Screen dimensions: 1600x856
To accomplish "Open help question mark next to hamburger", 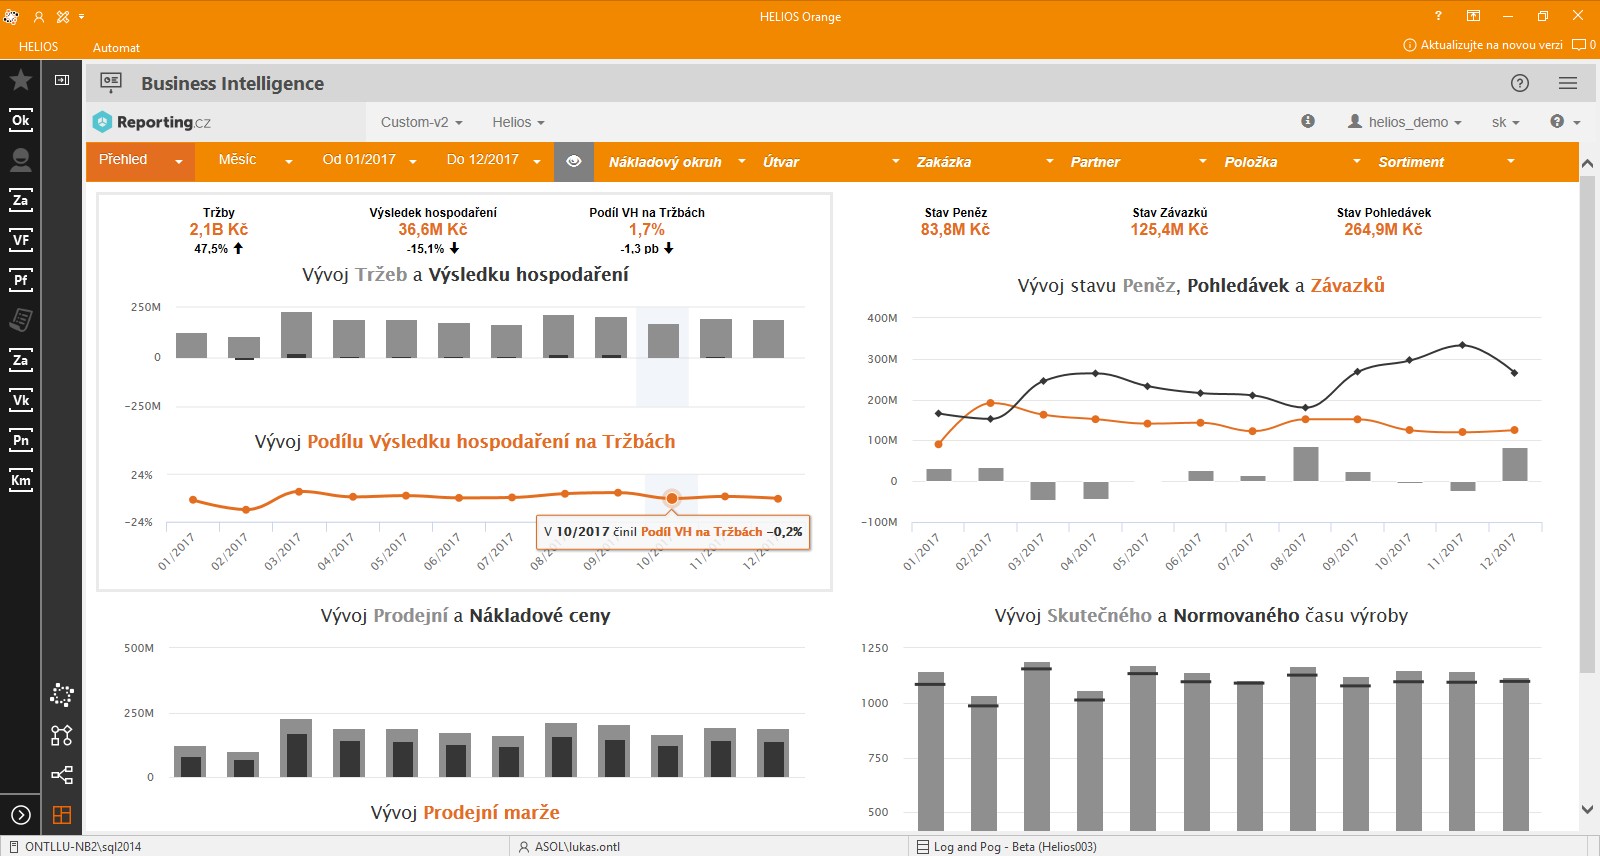I will pyautogui.click(x=1520, y=83).
